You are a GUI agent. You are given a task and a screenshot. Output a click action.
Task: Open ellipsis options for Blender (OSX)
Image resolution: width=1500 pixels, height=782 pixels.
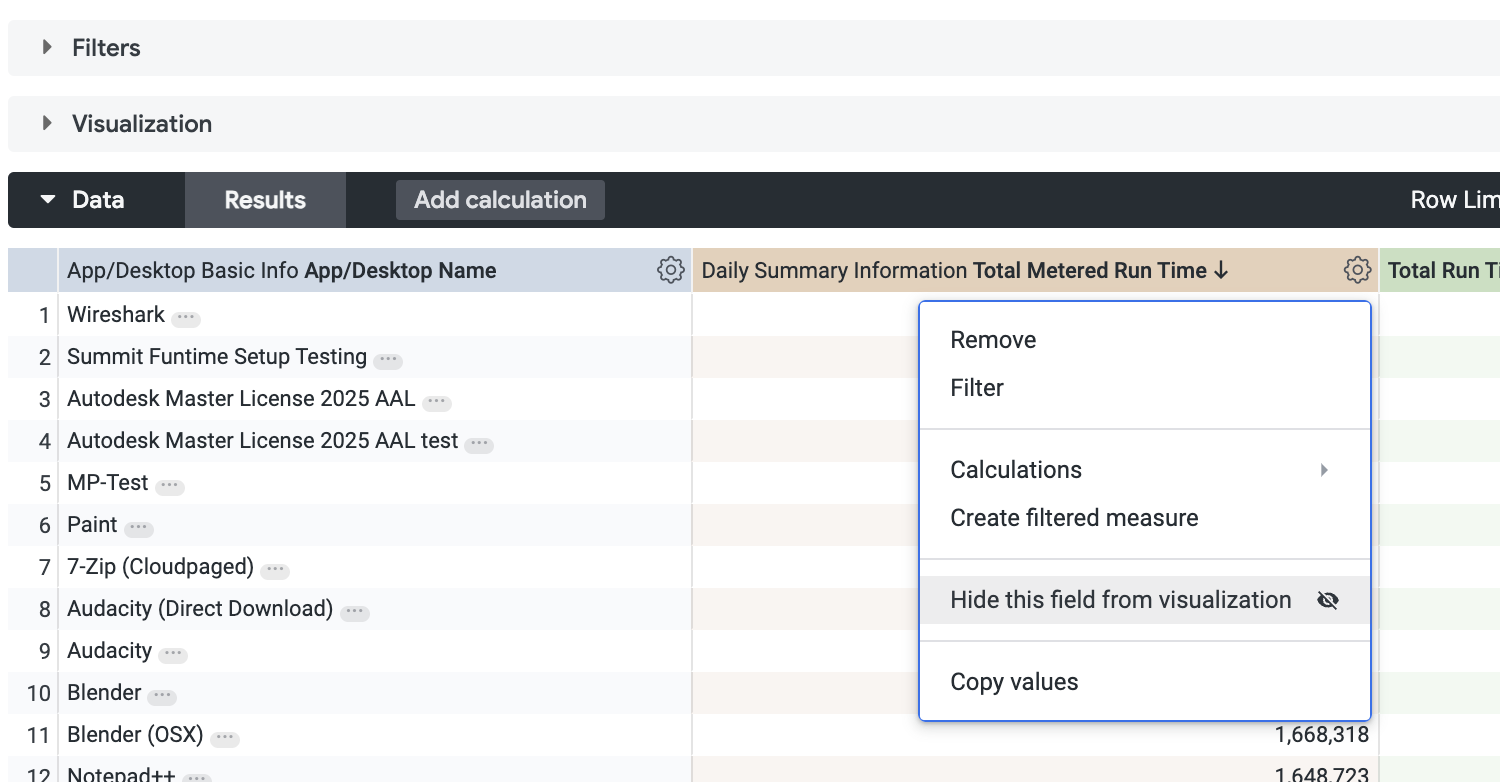pos(224,738)
